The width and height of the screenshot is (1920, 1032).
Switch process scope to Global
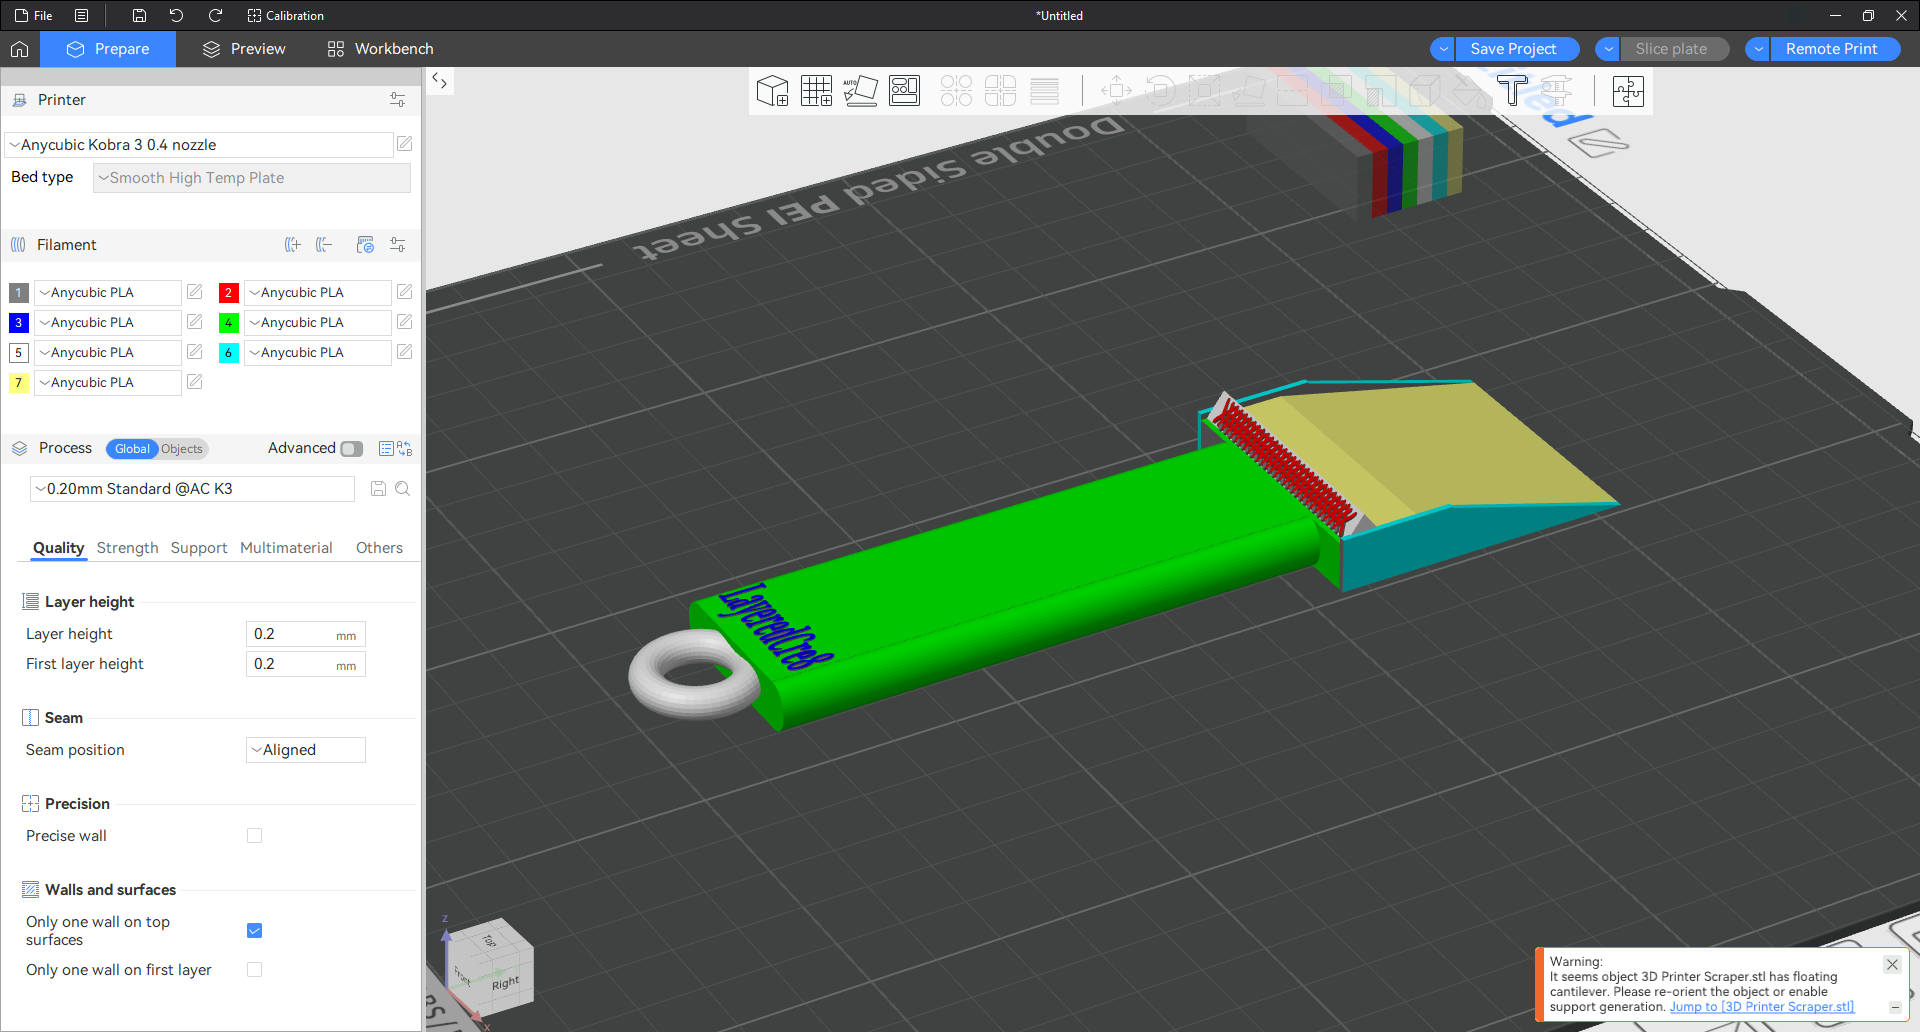click(x=132, y=449)
